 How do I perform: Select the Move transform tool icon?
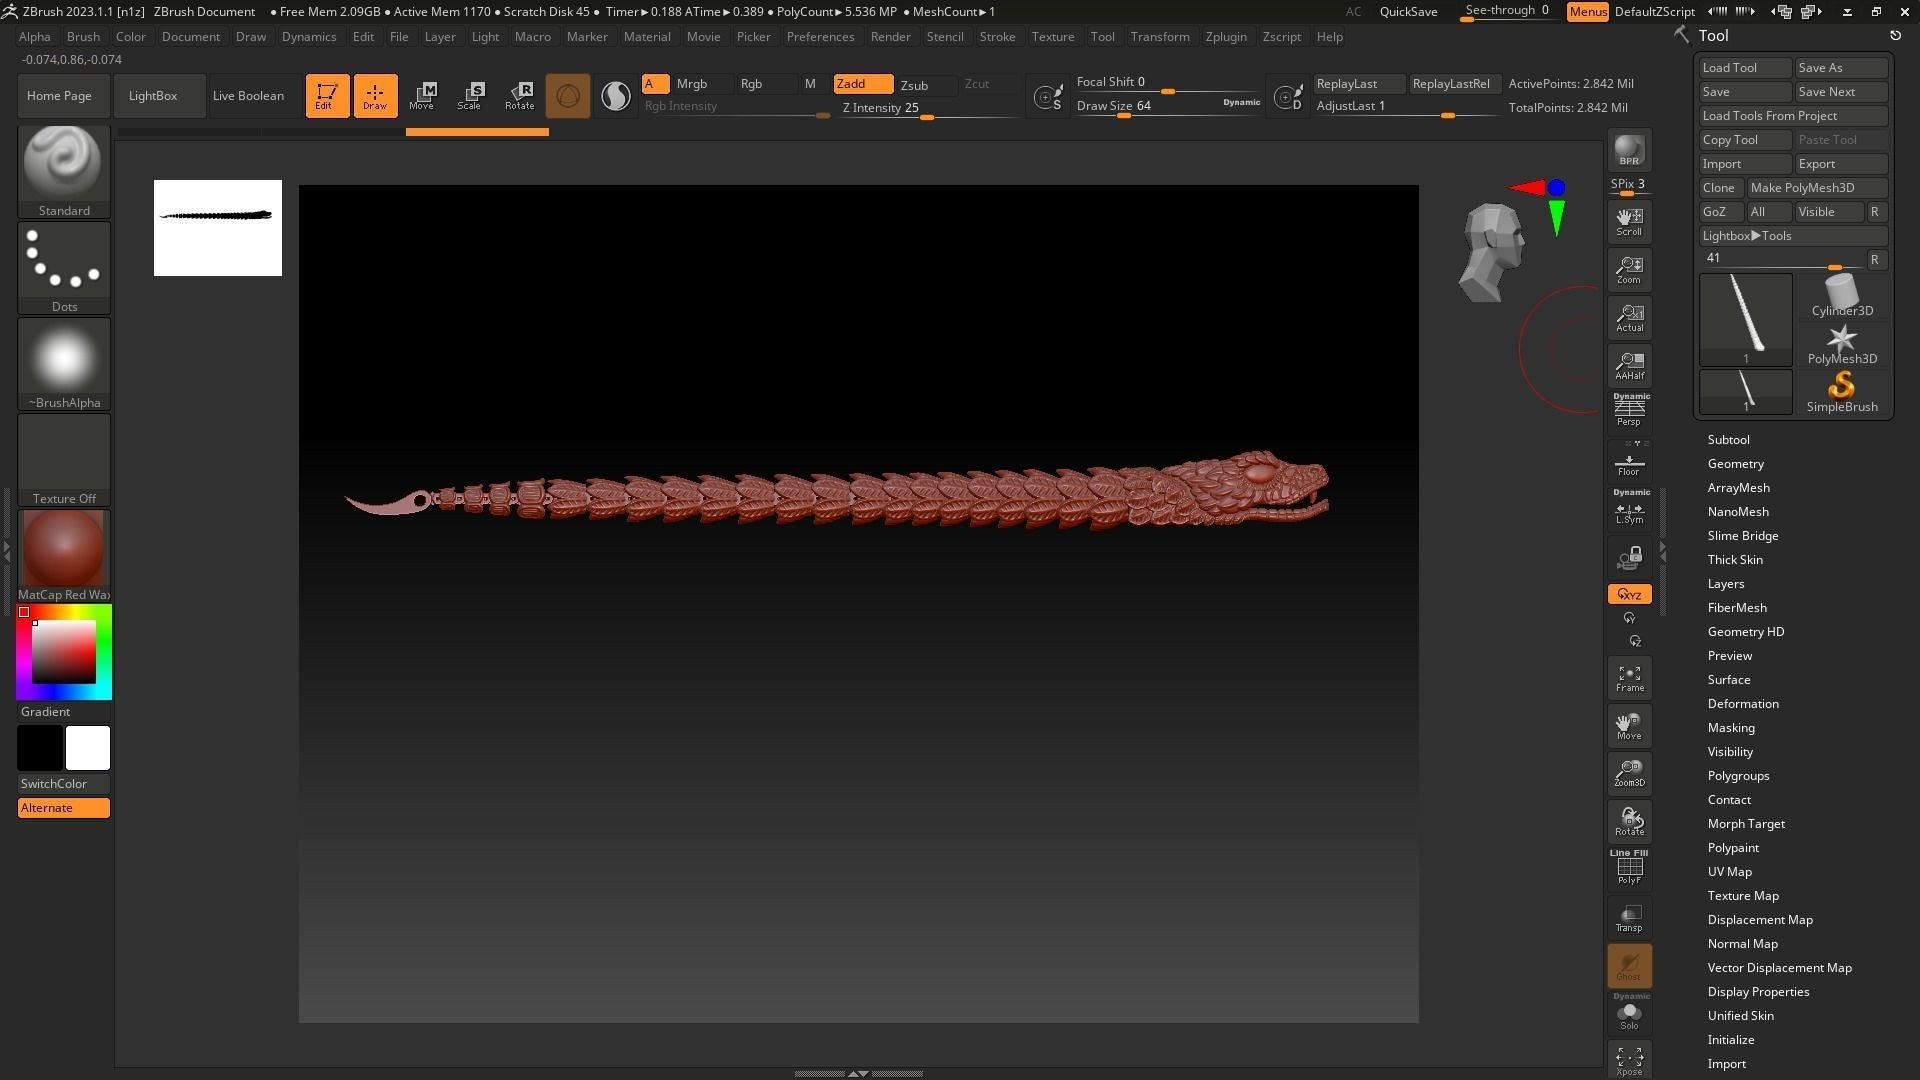point(423,96)
